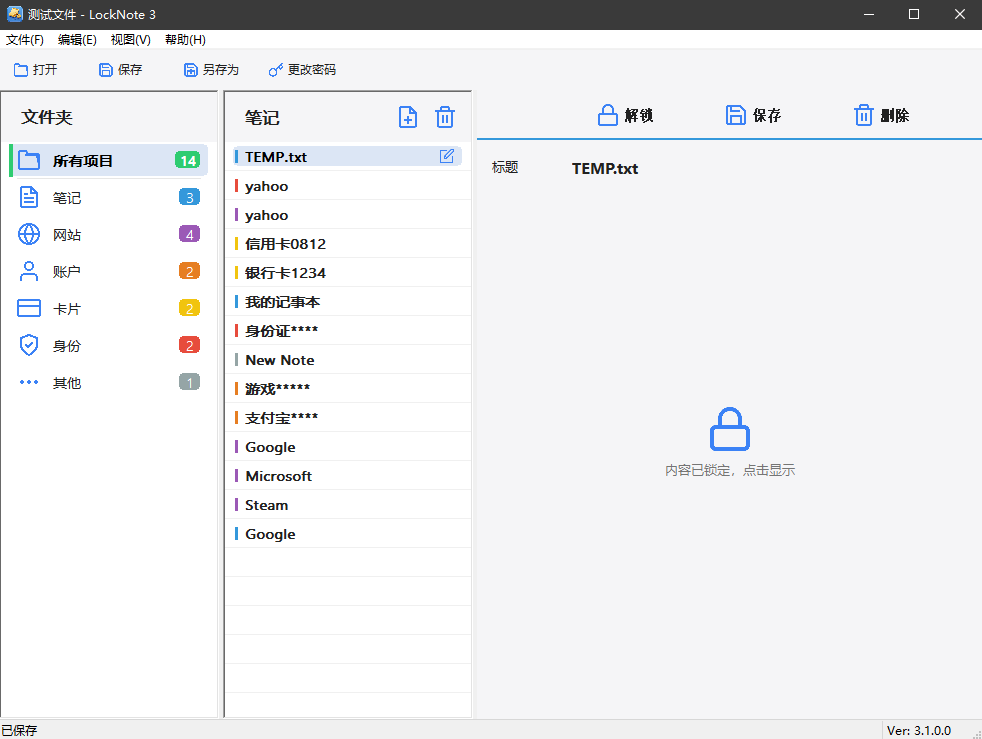982x739 pixels.
Task: Click the 账户 person icon in sidebar
Action: (x=29, y=271)
